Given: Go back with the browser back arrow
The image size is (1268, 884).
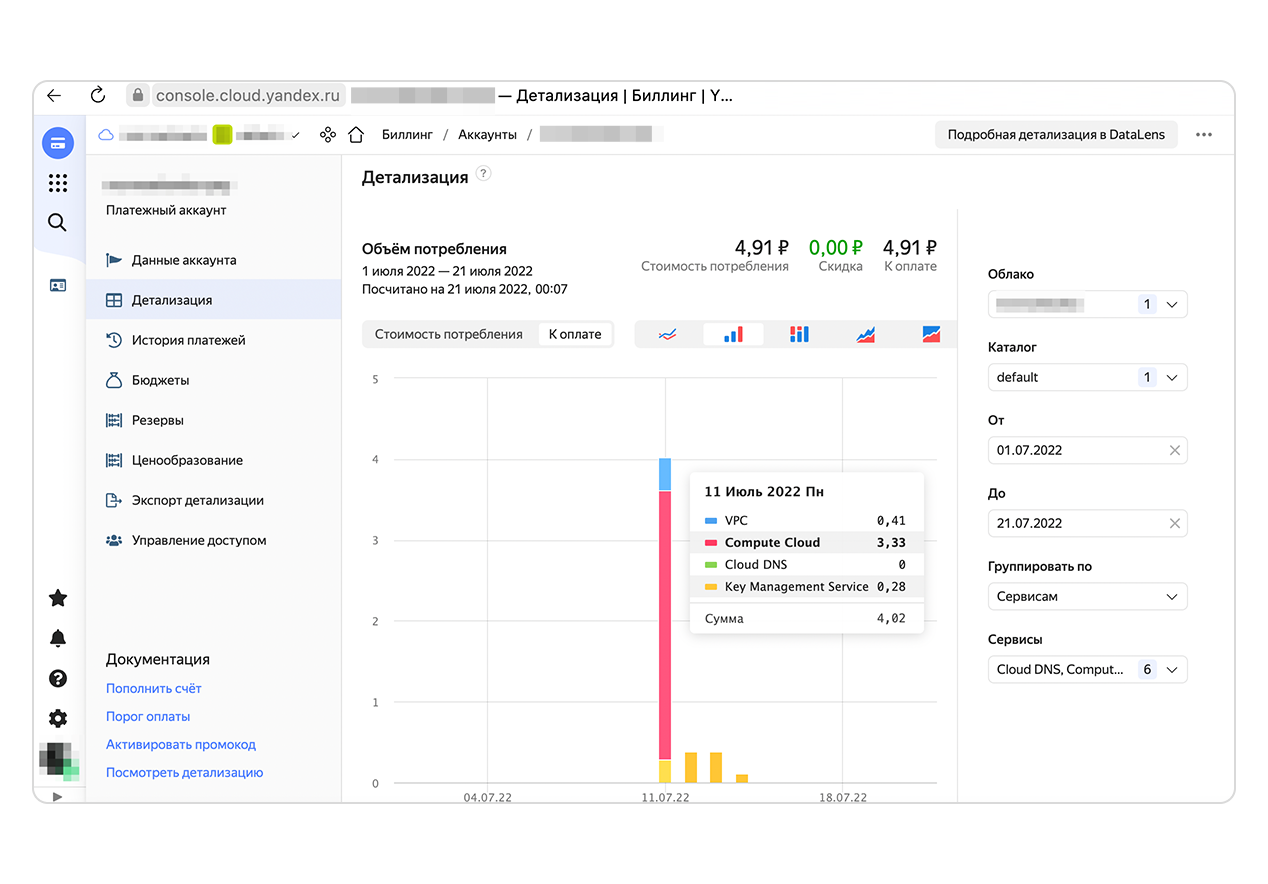Looking at the screenshot, I should (x=54, y=96).
